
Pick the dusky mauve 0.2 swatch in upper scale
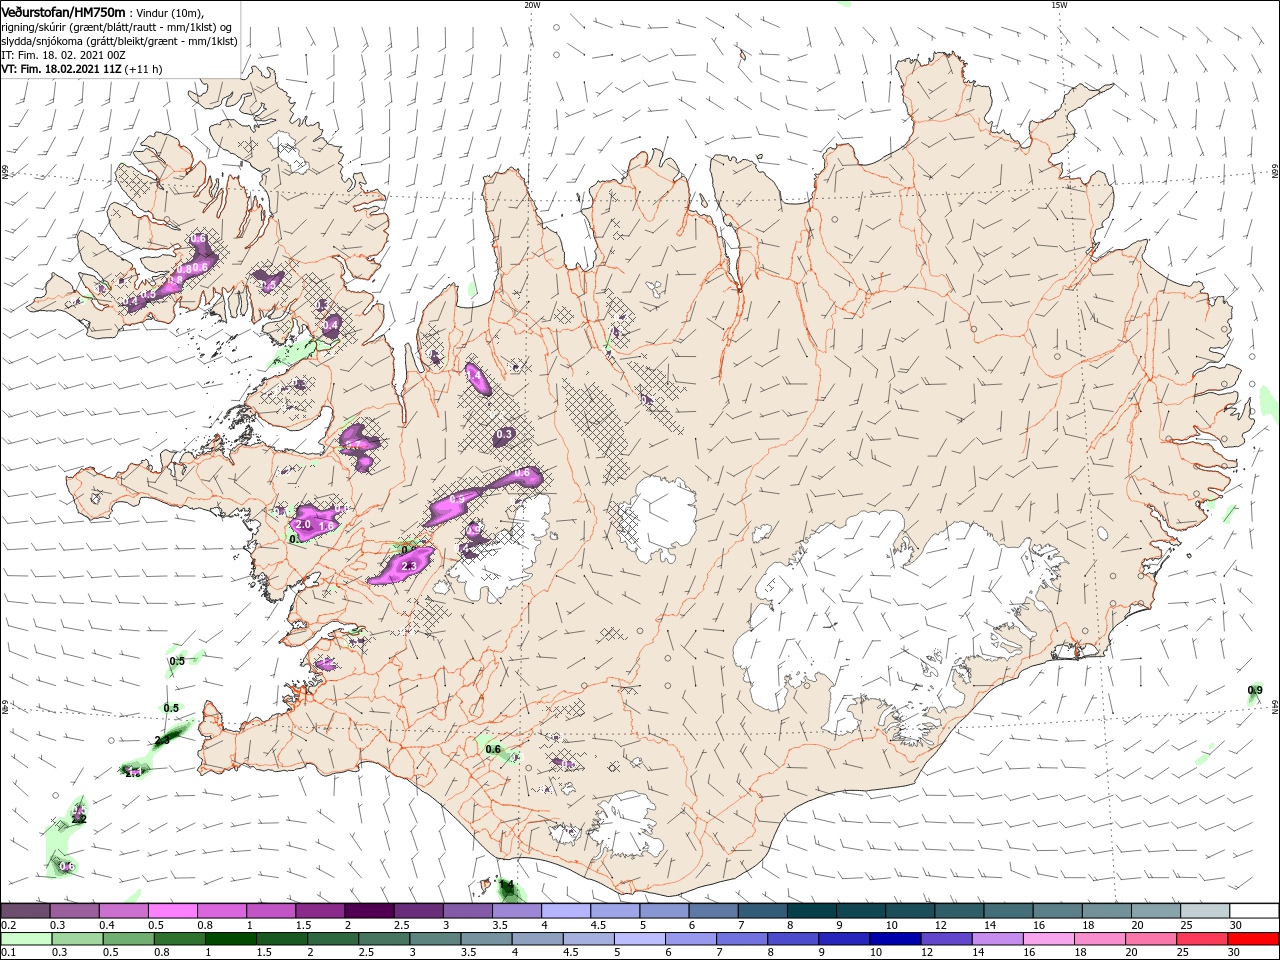point(25,911)
